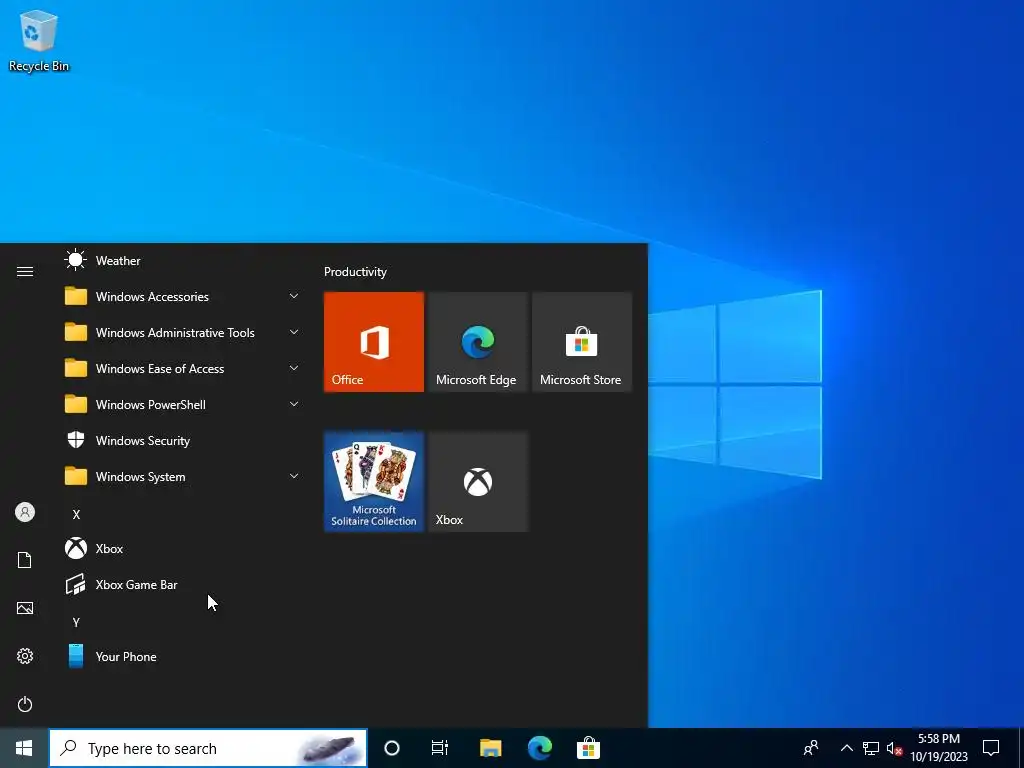This screenshot has width=1024, height=768.
Task: Launch Xbox from the X section list
Action: pyautogui.click(x=182, y=549)
